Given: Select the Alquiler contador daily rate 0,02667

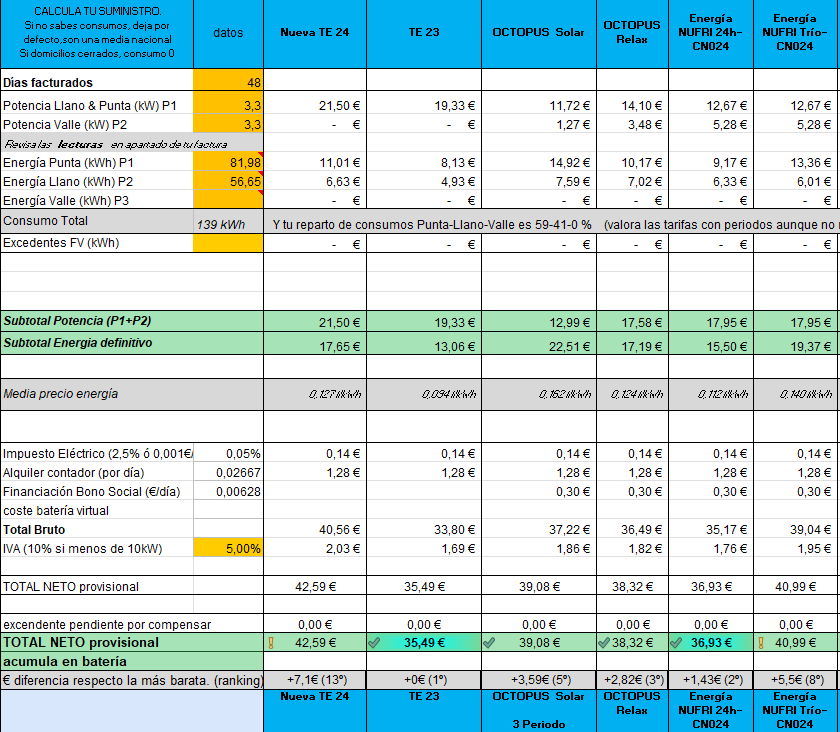Looking at the screenshot, I should pos(228,472).
